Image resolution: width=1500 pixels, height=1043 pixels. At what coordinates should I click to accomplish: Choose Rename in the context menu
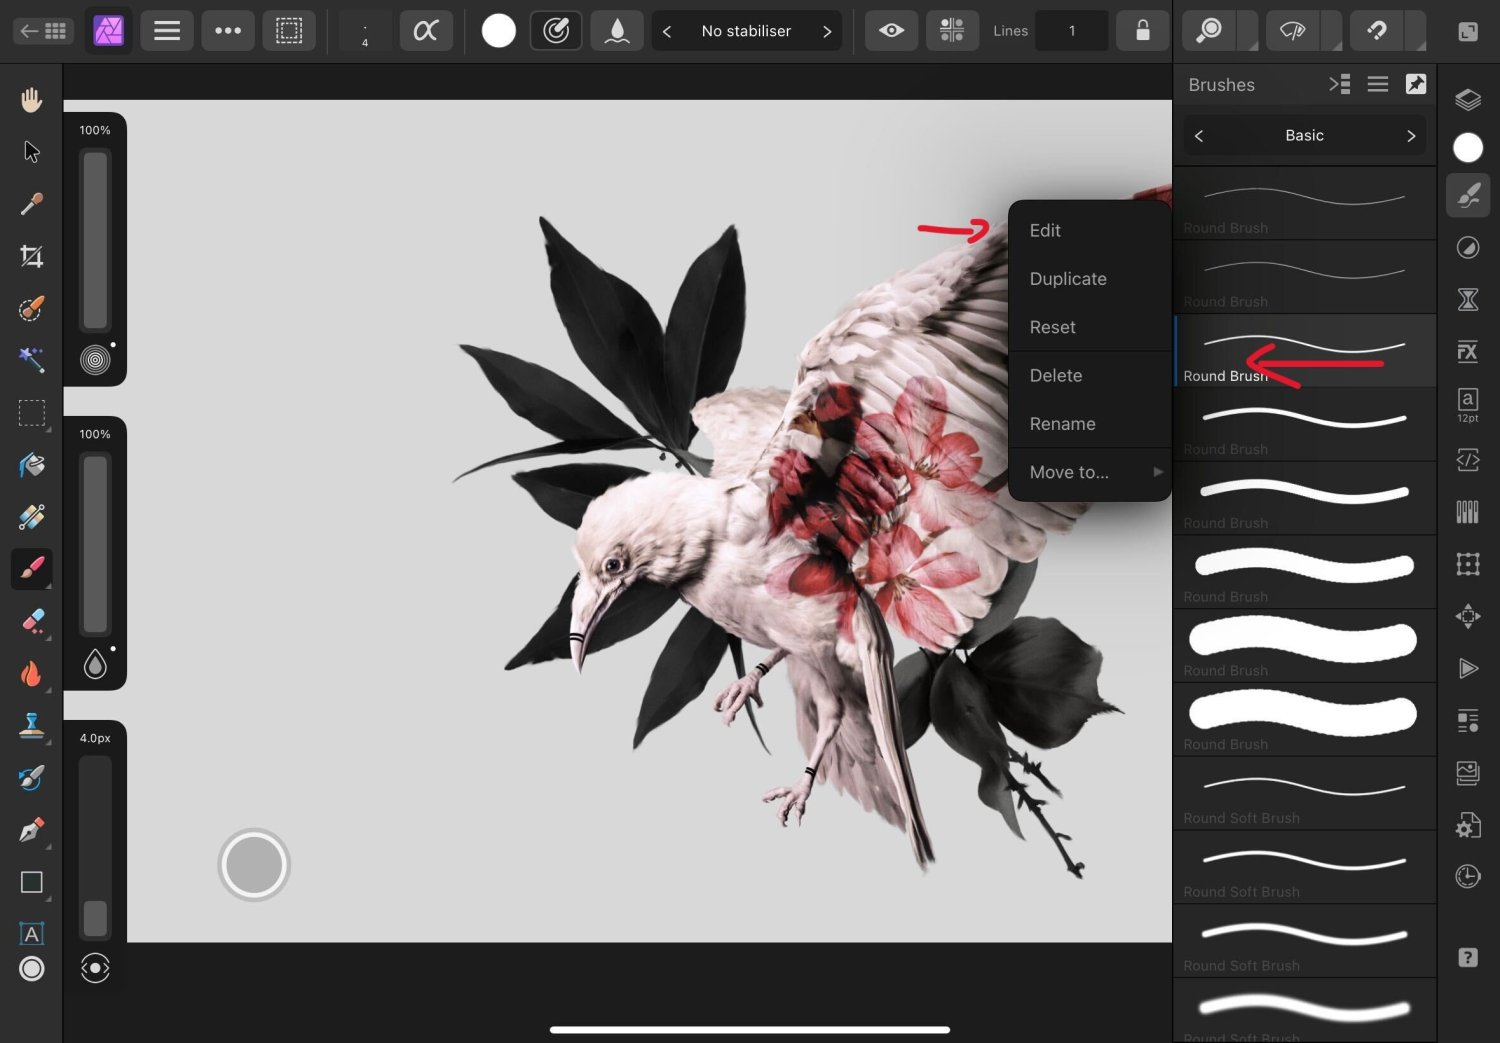click(x=1062, y=423)
